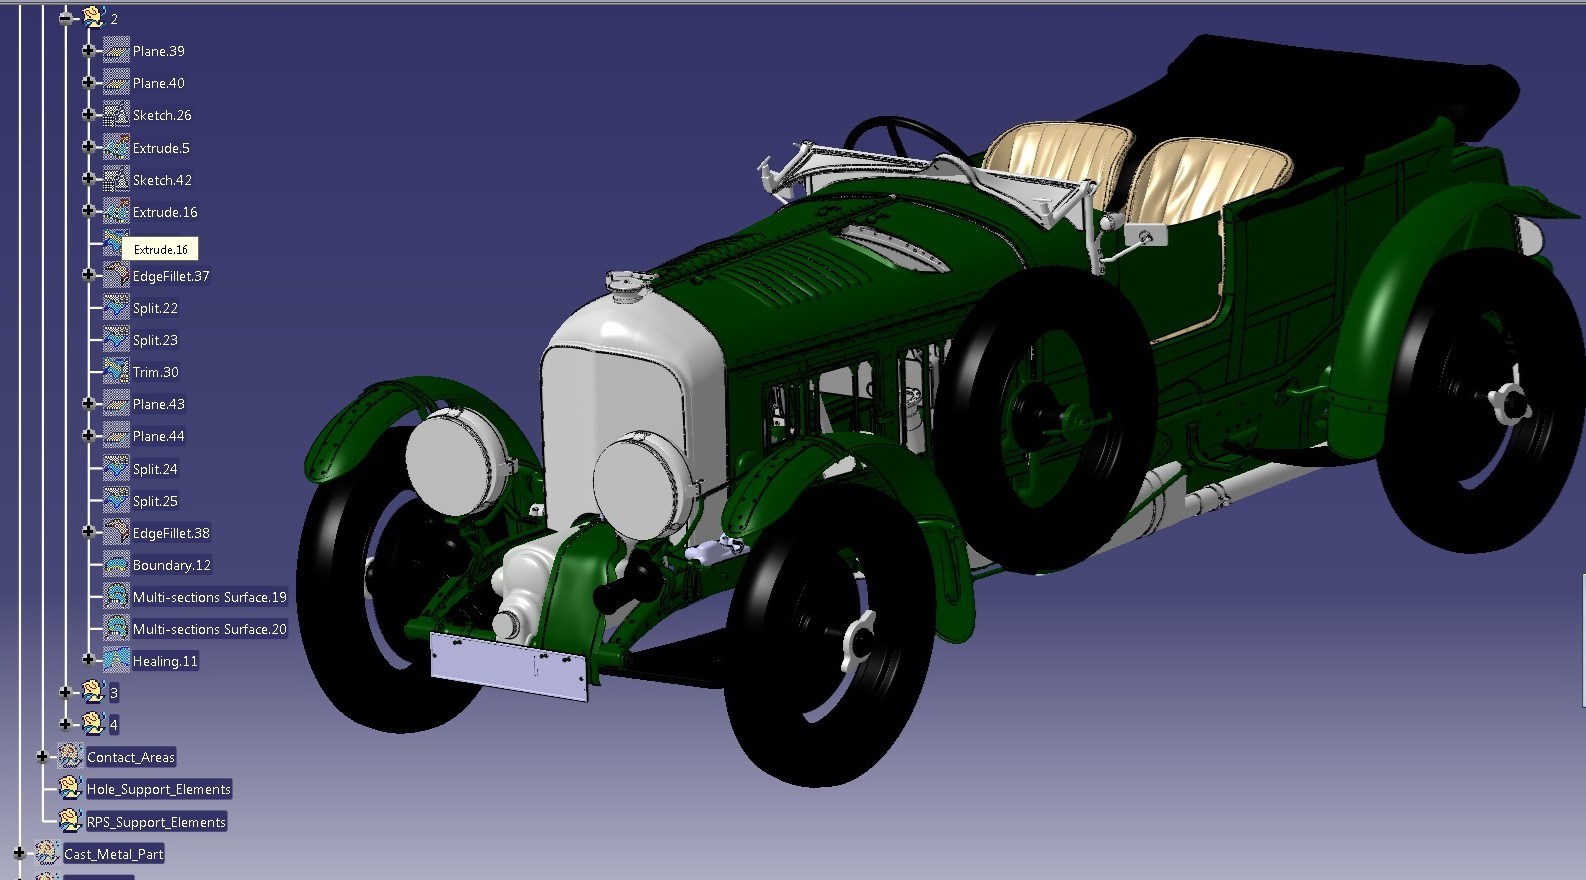
Task: Select the Split.23 operation icon
Action: [x=117, y=339]
